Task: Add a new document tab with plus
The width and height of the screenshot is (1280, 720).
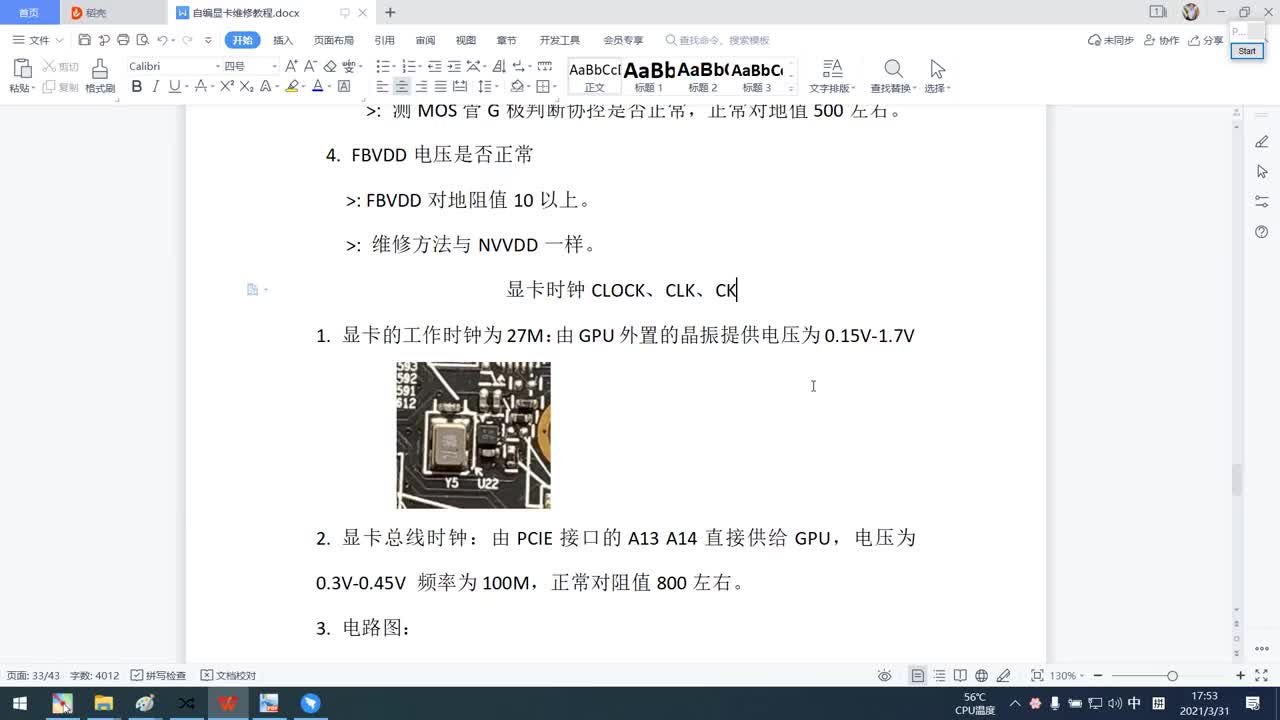Action: coord(390,12)
